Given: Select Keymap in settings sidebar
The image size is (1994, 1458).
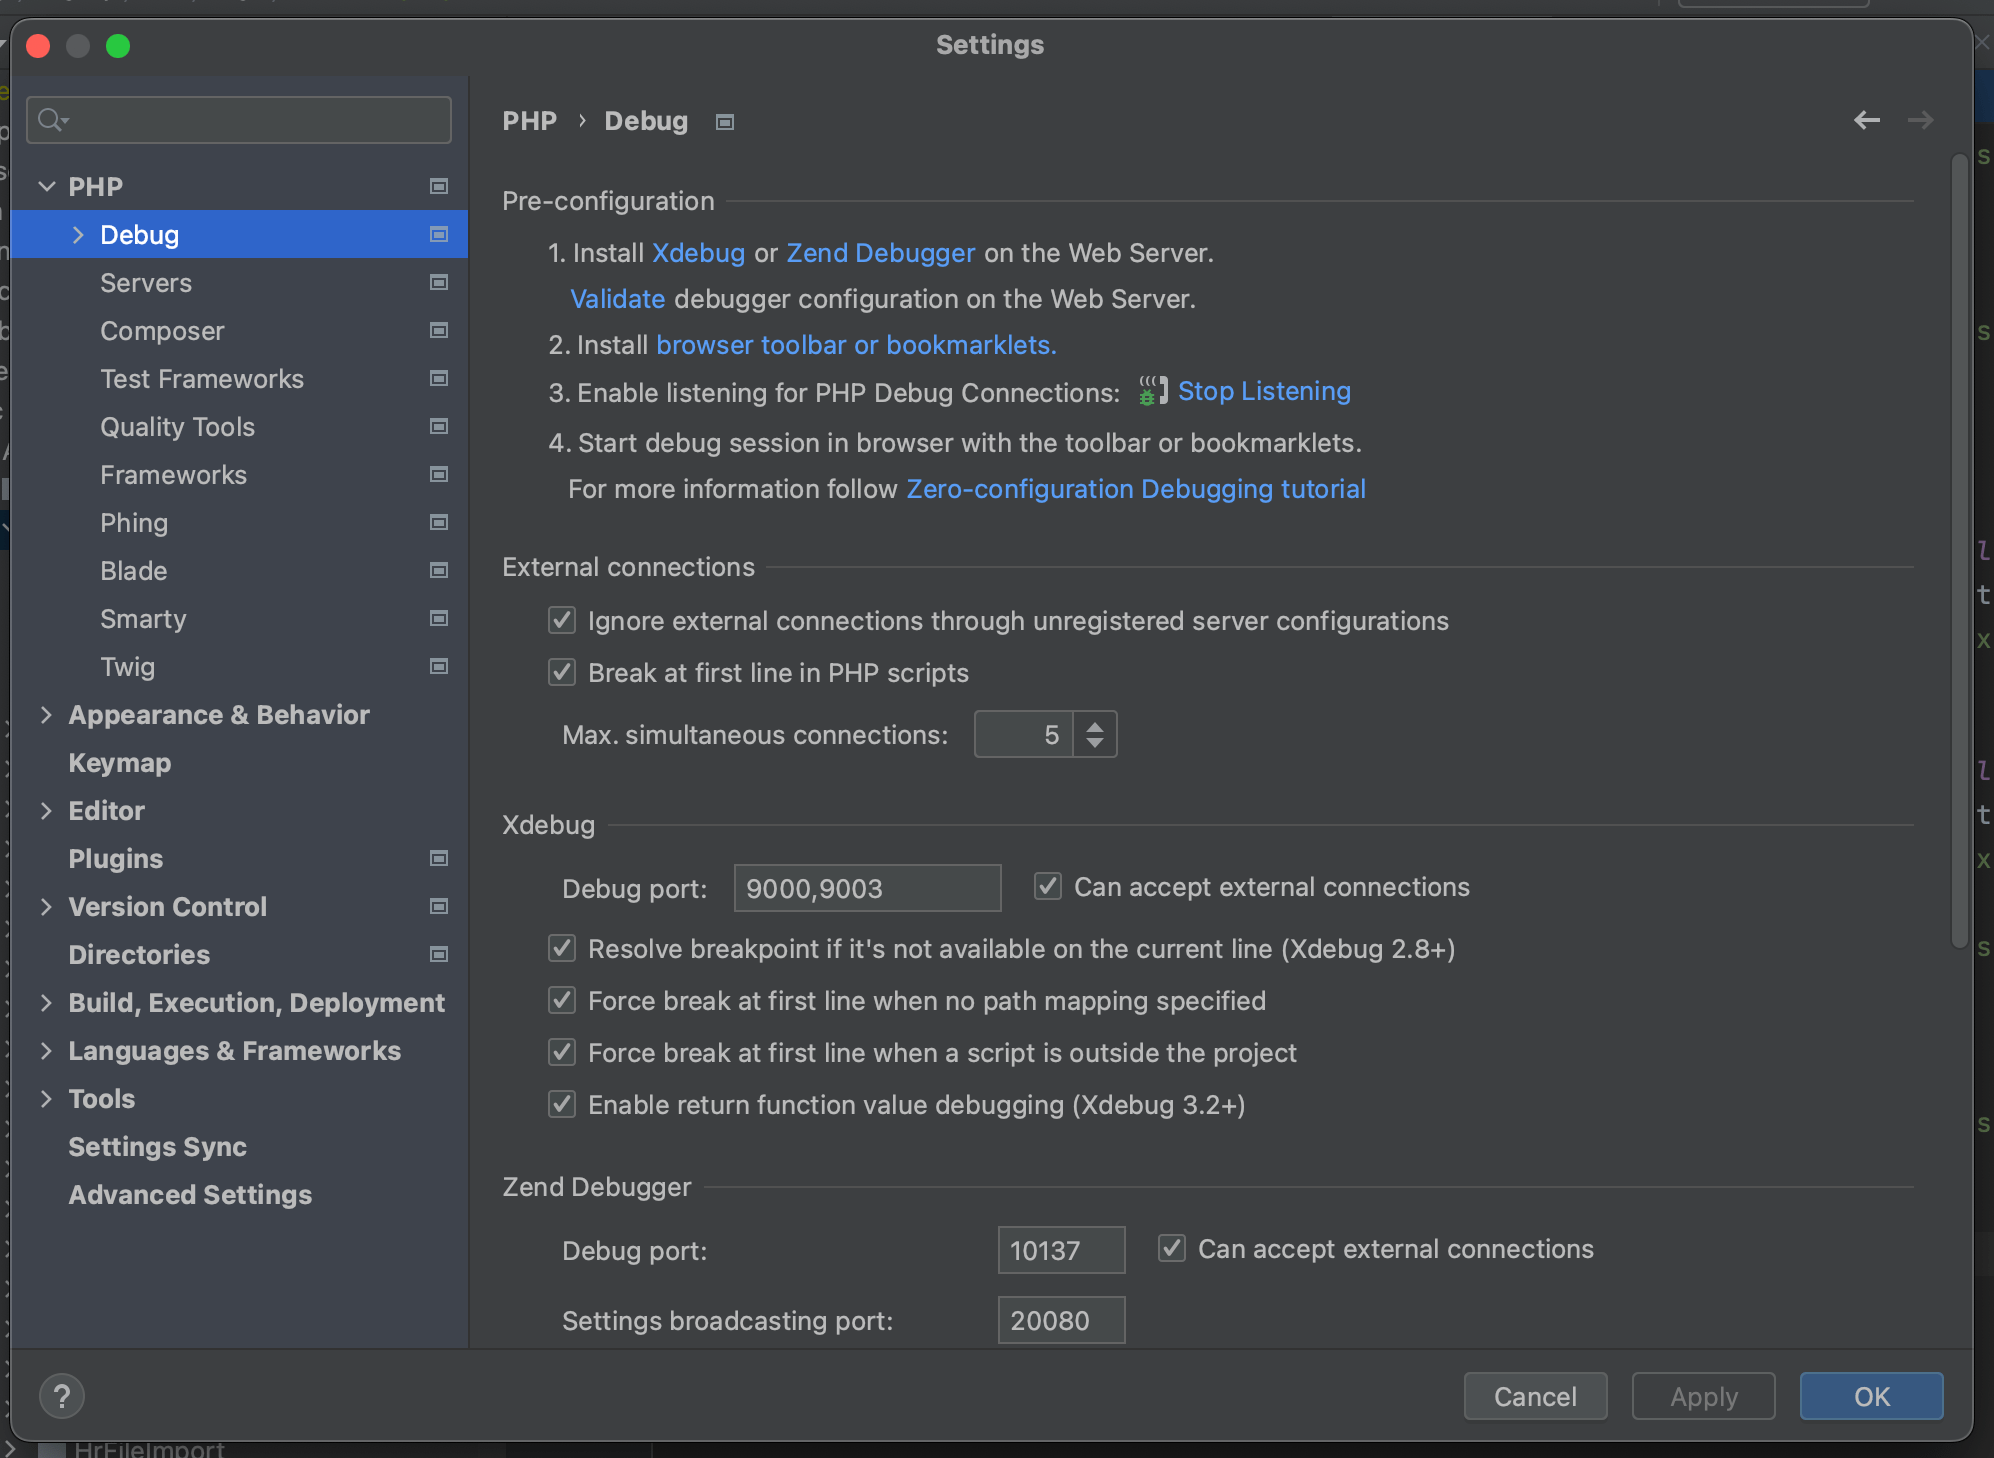Looking at the screenshot, I should coord(119,763).
